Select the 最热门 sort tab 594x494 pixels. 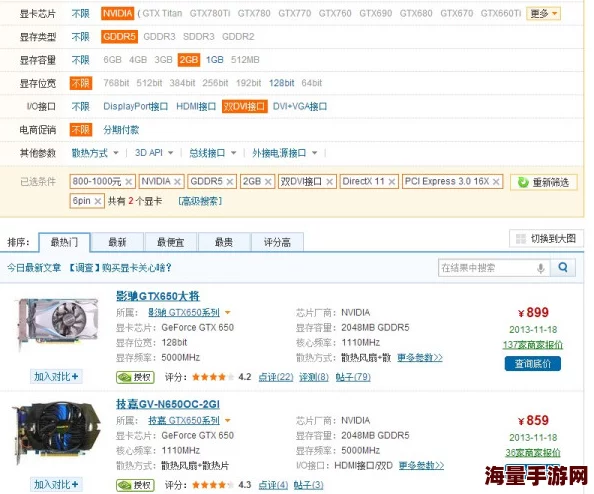[x=64, y=242]
